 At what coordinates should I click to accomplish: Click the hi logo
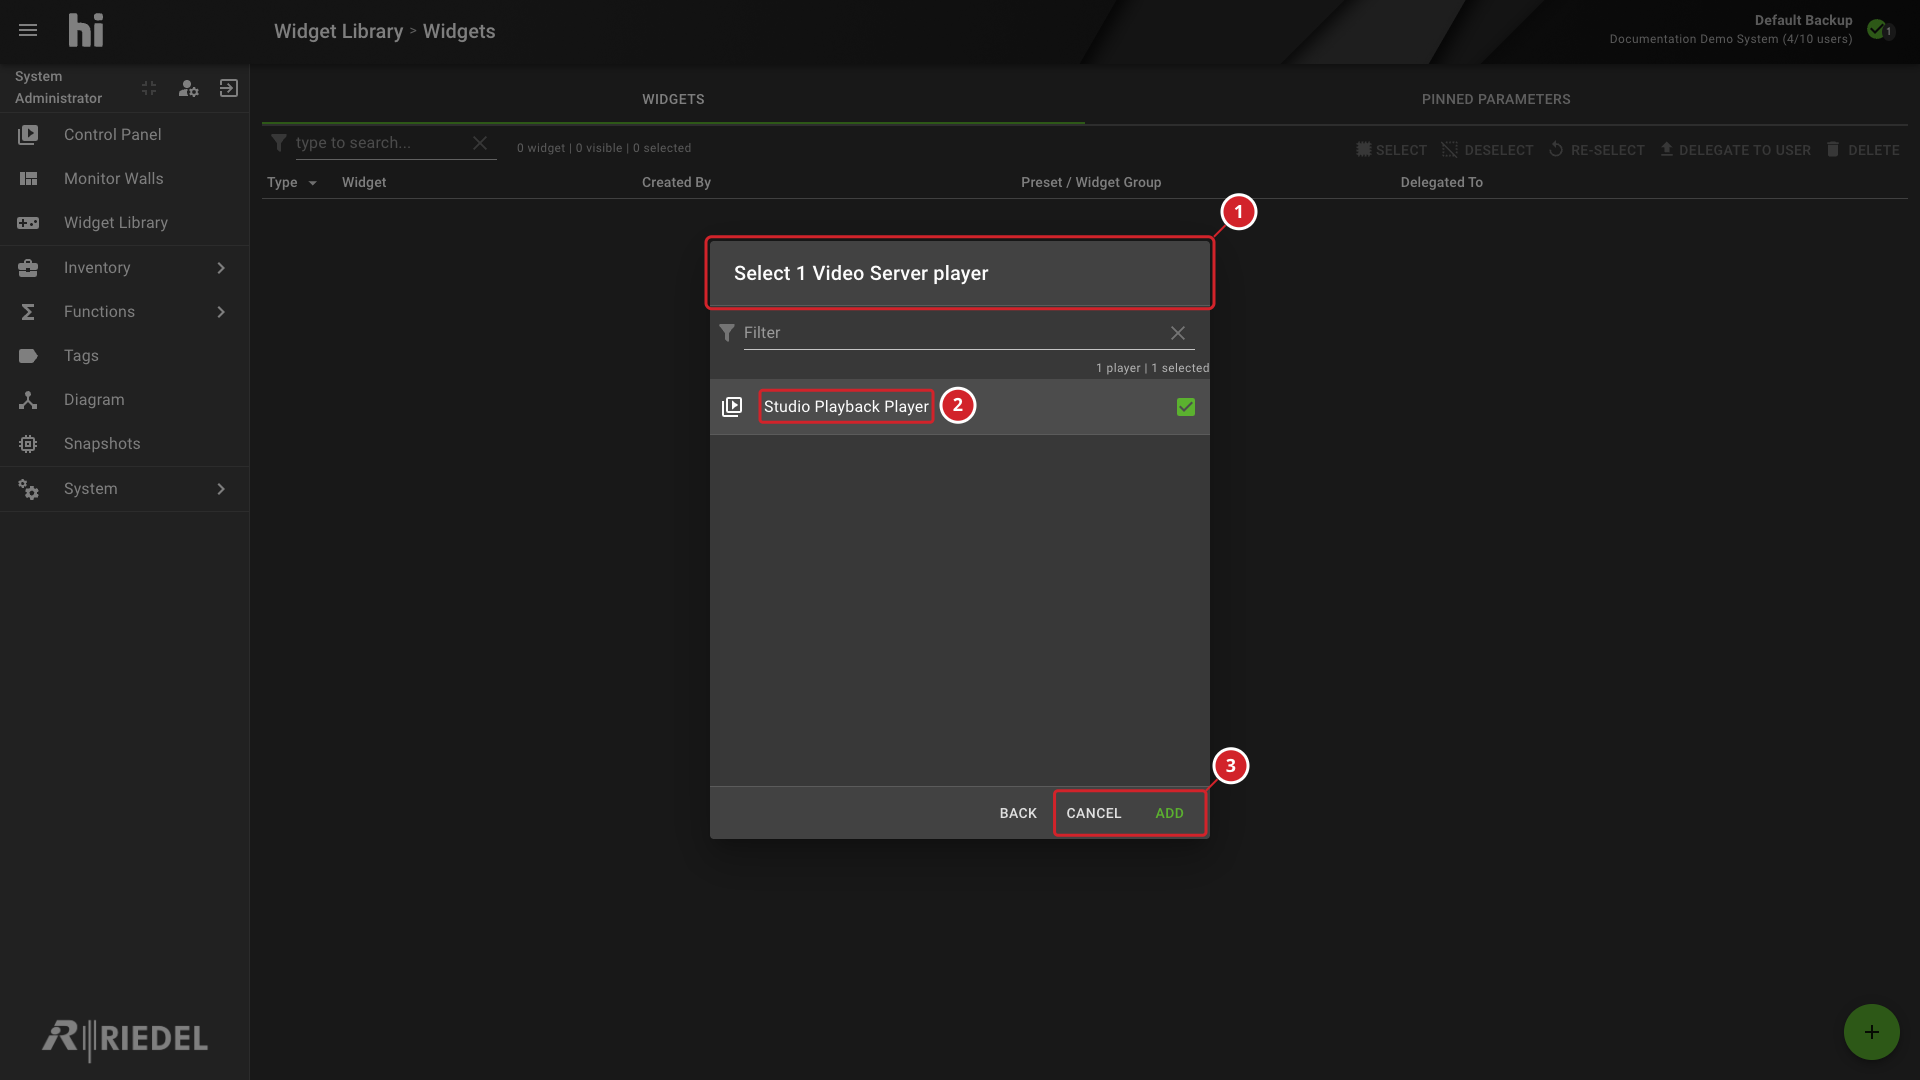(x=86, y=30)
